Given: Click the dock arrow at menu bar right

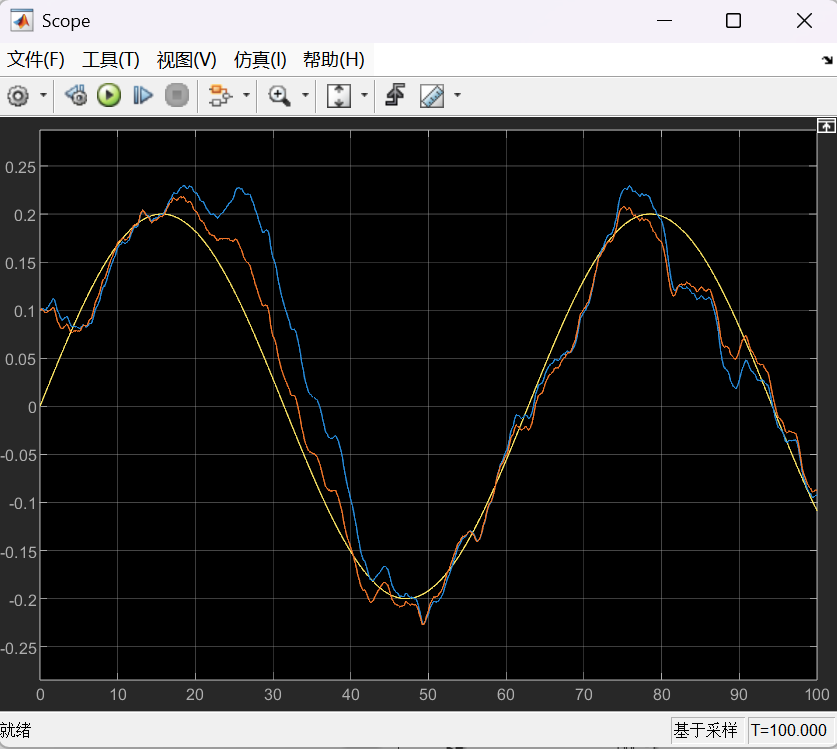Looking at the screenshot, I should (826, 61).
